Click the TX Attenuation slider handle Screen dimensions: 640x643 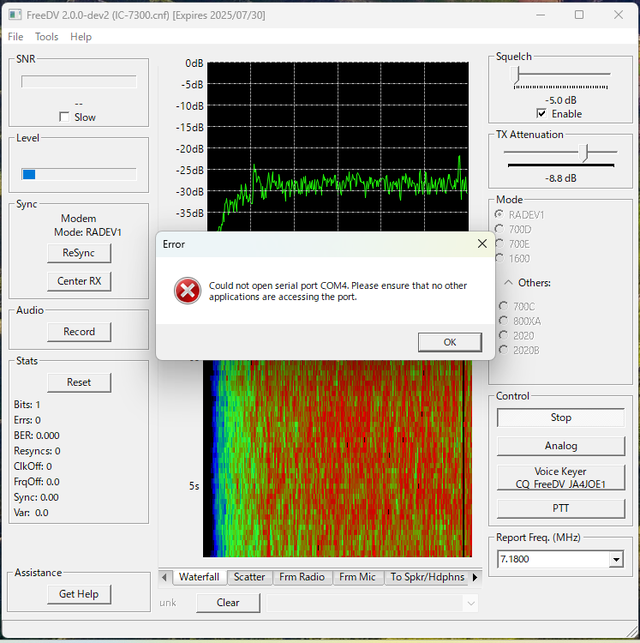[x=585, y=153]
